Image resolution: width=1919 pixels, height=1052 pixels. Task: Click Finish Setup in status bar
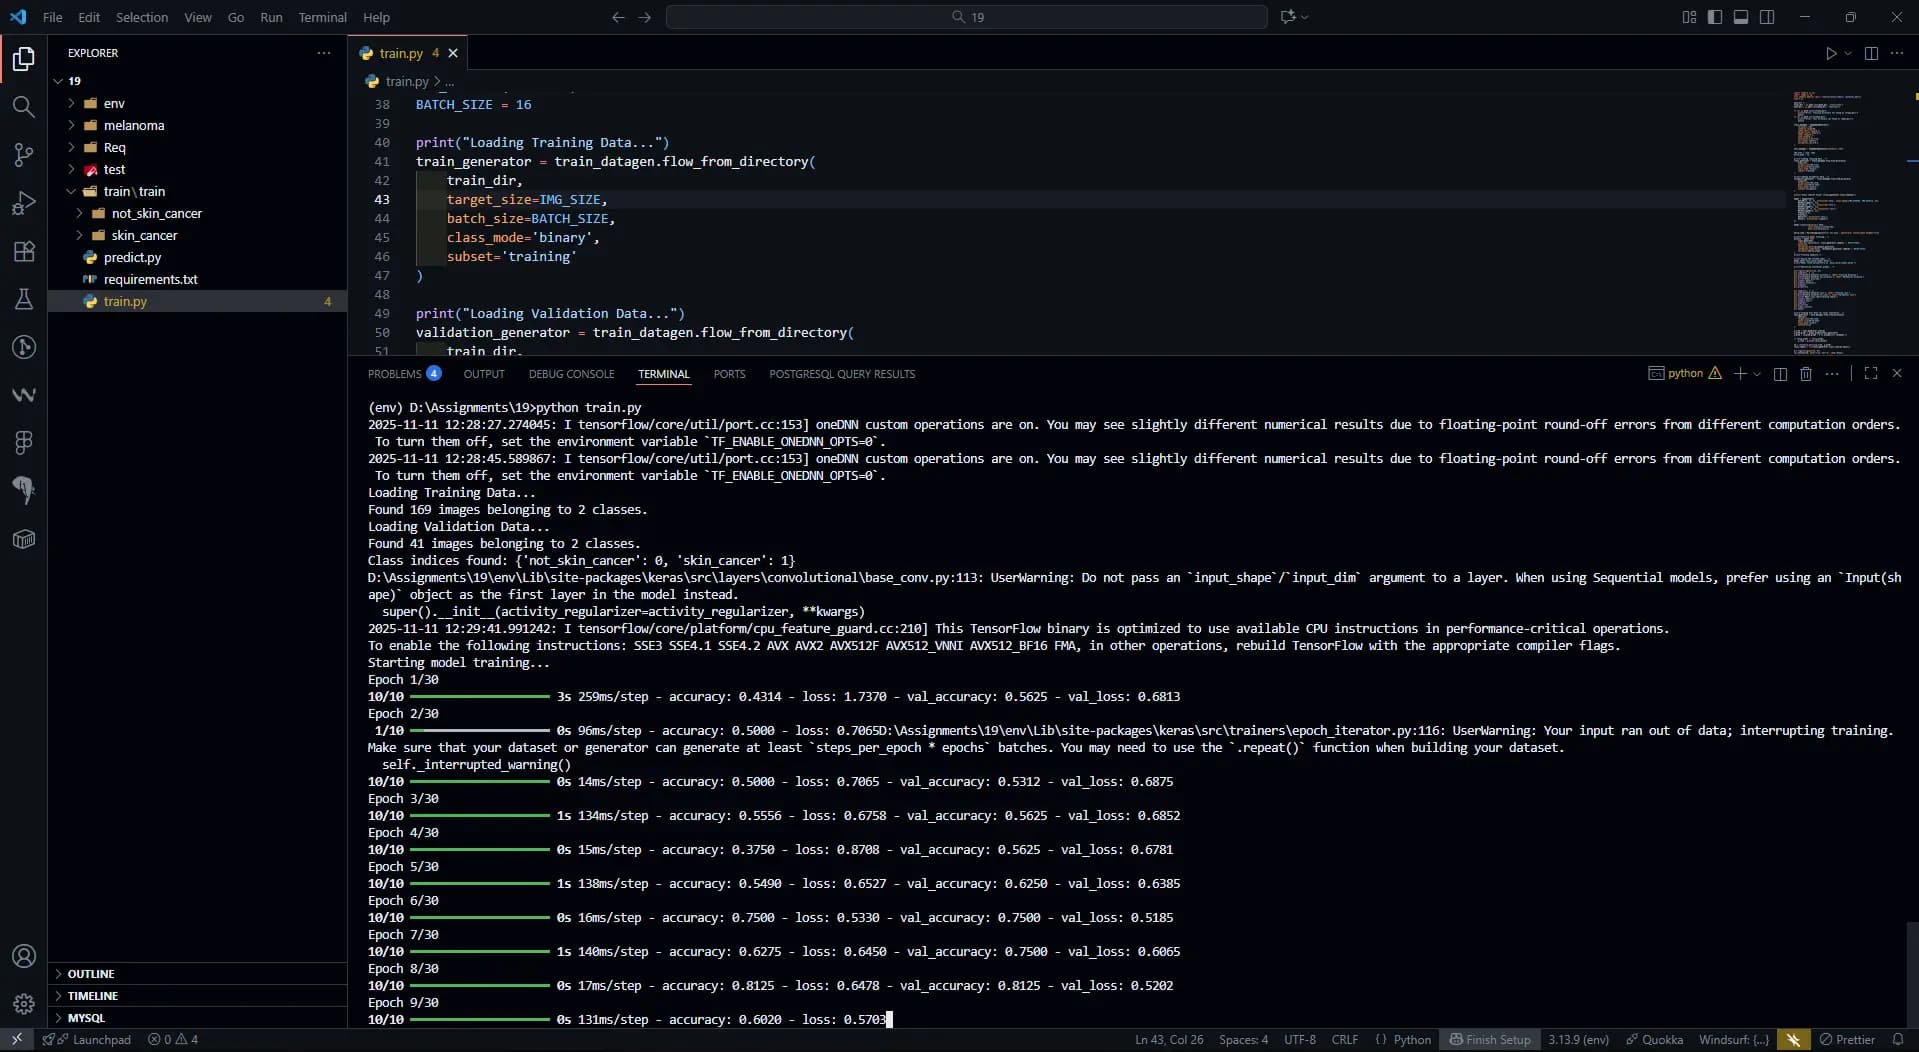click(1490, 1040)
